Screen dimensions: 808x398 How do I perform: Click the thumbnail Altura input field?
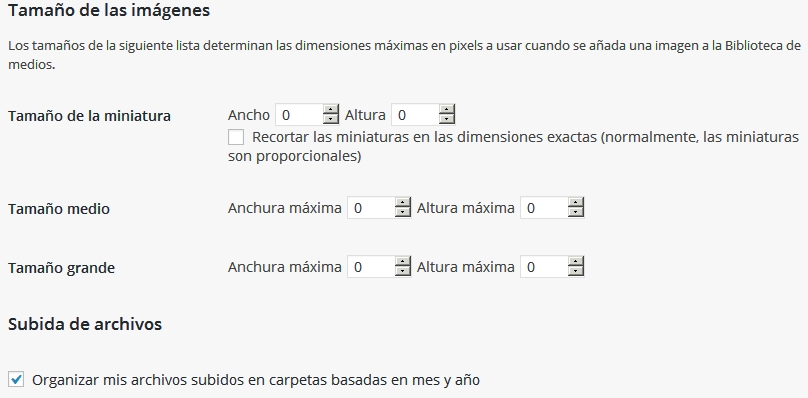click(x=415, y=114)
